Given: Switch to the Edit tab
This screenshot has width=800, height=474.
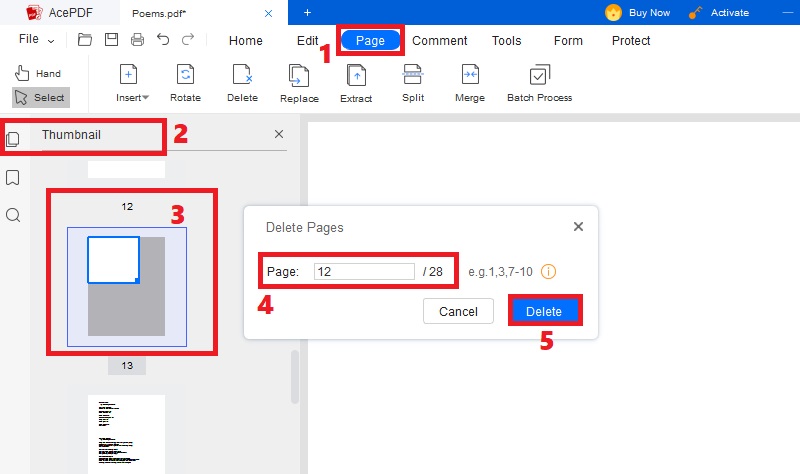Looking at the screenshot, I should click(x=308, y=41).
